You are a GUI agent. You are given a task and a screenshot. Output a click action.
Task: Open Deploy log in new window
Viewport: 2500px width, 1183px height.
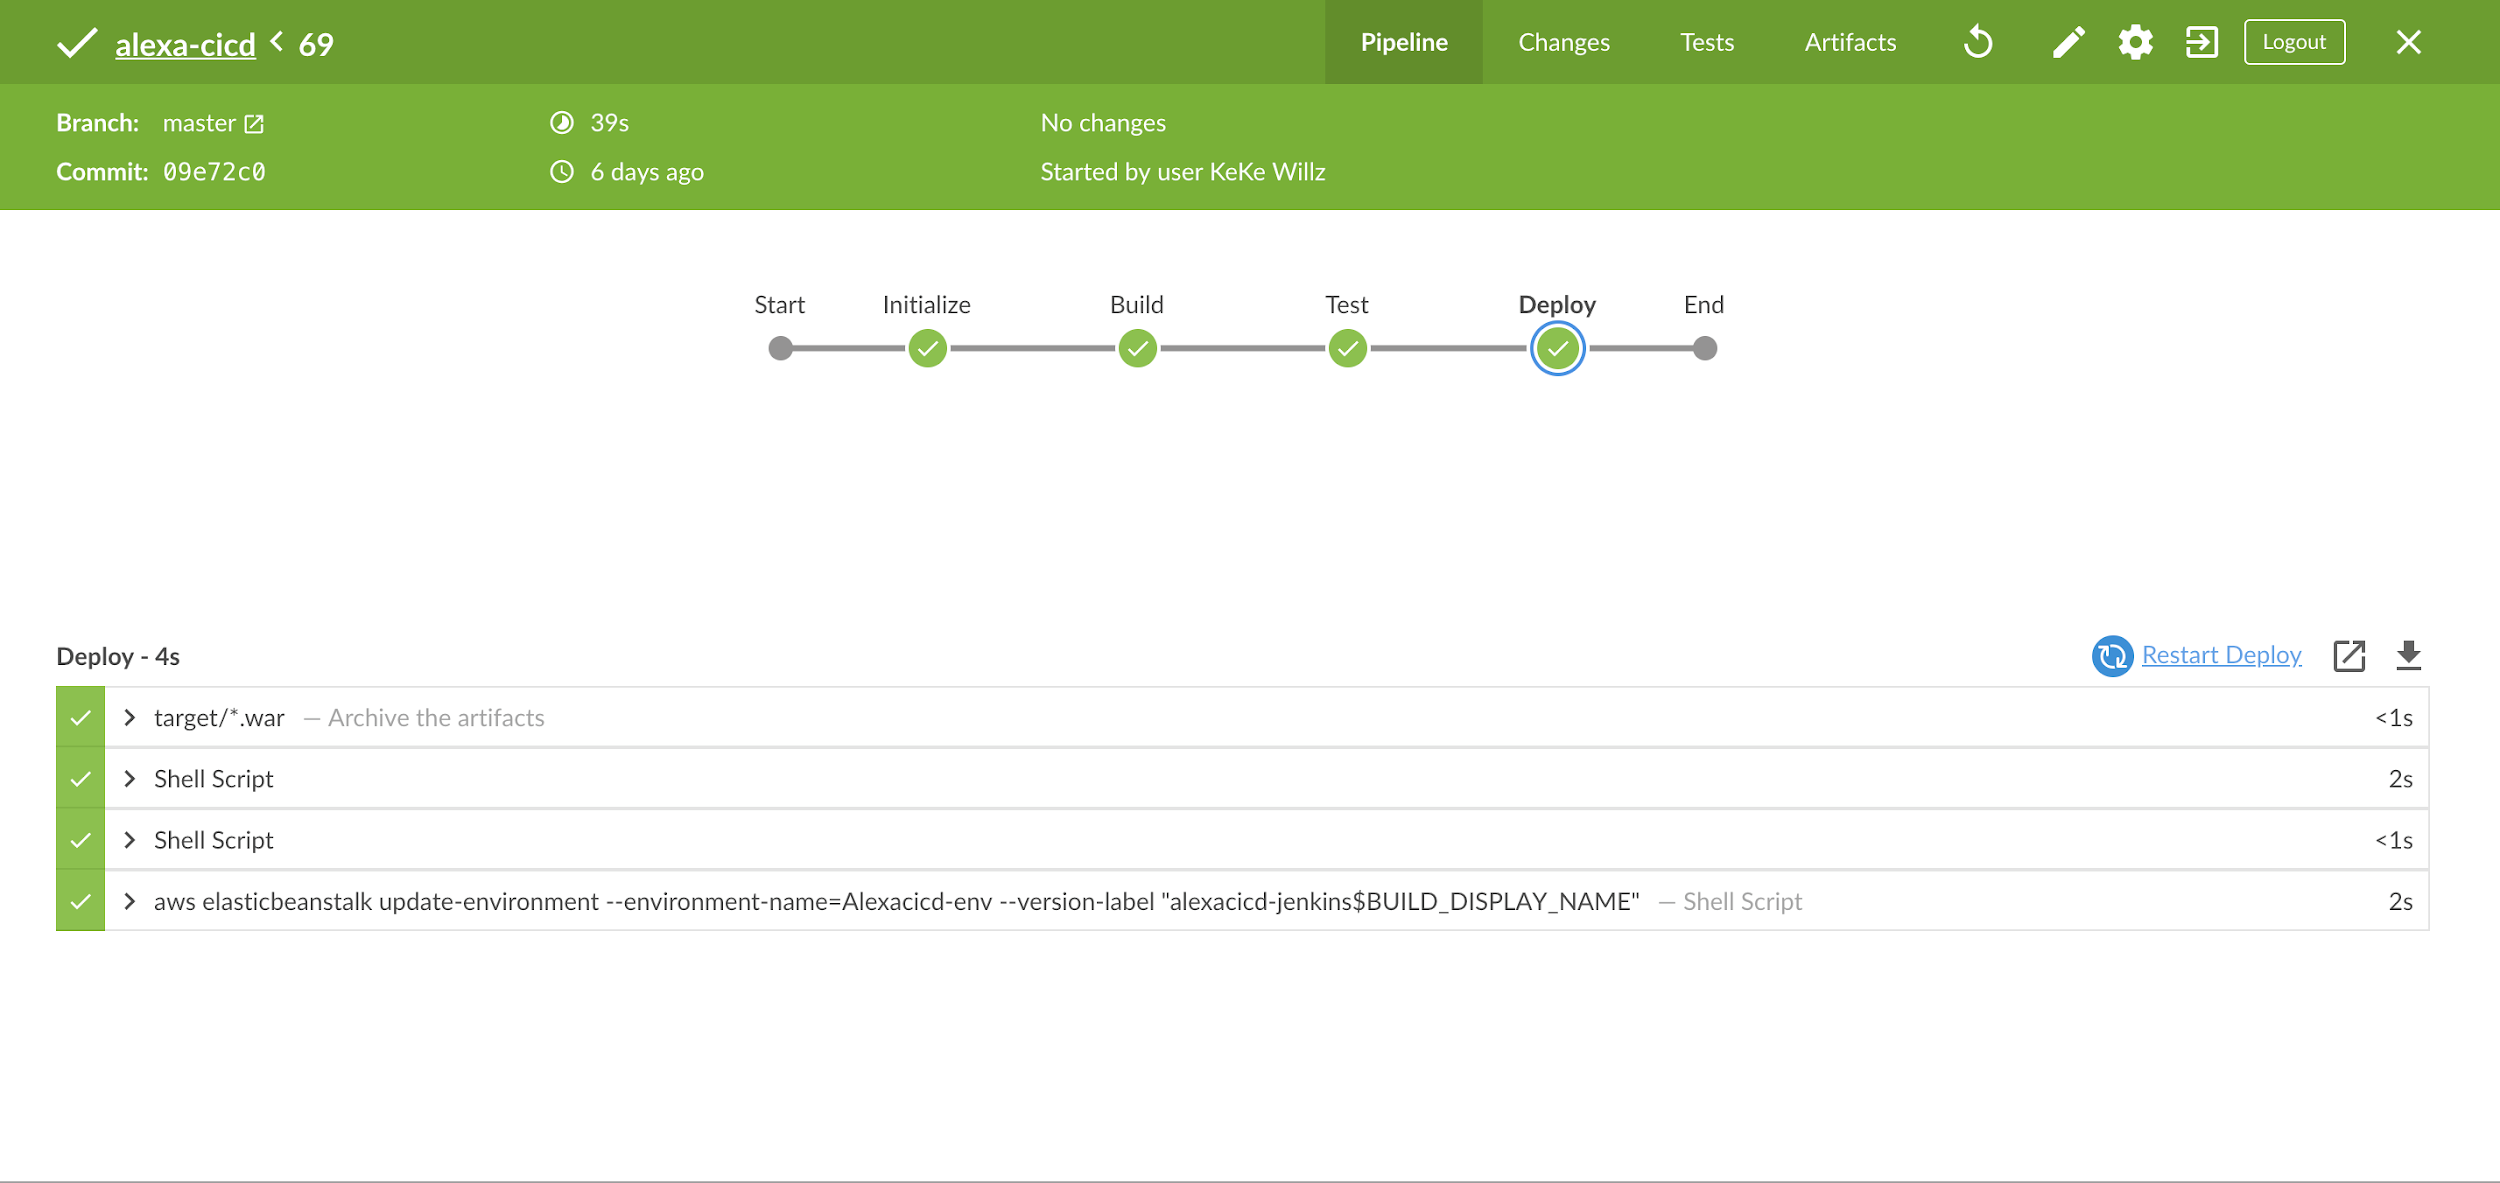(x=2348, y=656)
